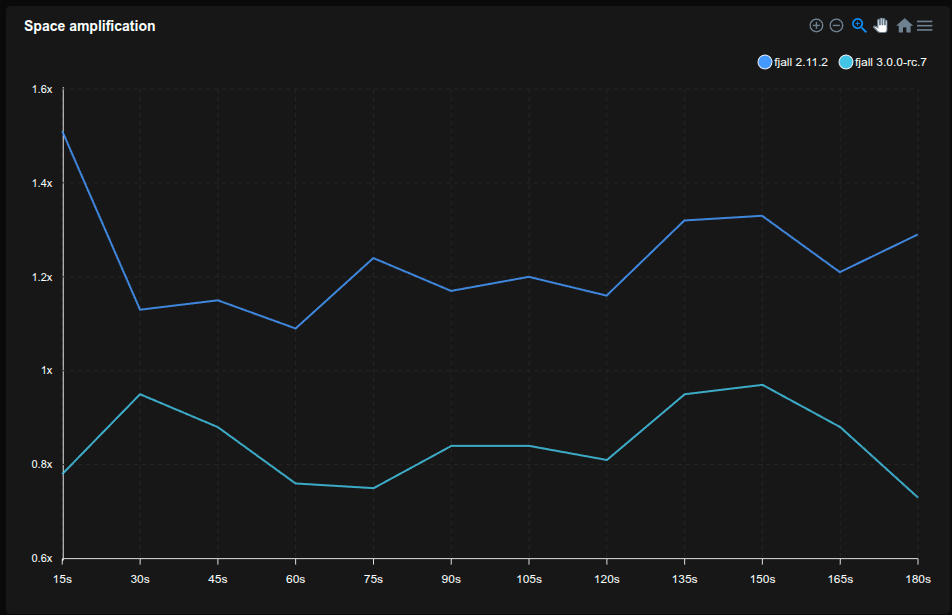Viewport: 952px width, 615px height.
Task: Click the 1.6x y-axis label
Action: 41,90
